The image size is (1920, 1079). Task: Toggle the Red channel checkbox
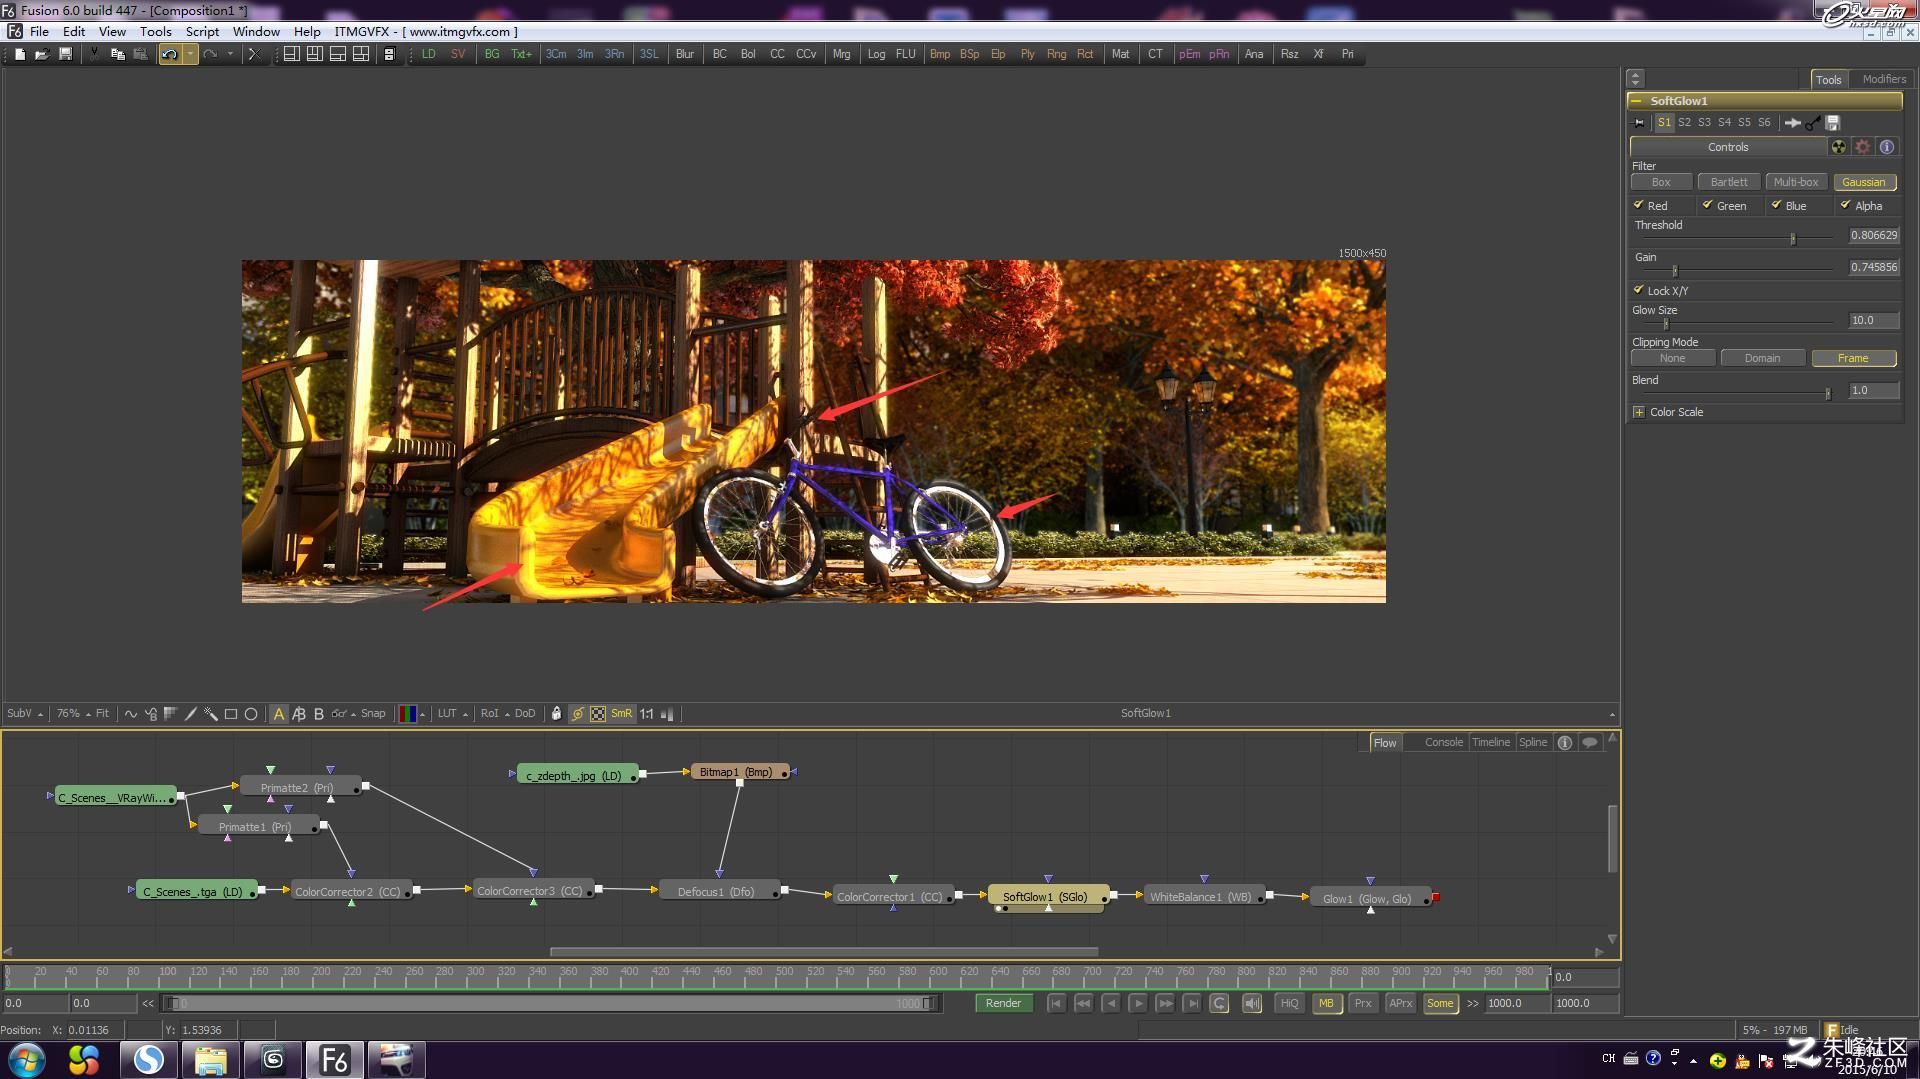click(1638, 205)
